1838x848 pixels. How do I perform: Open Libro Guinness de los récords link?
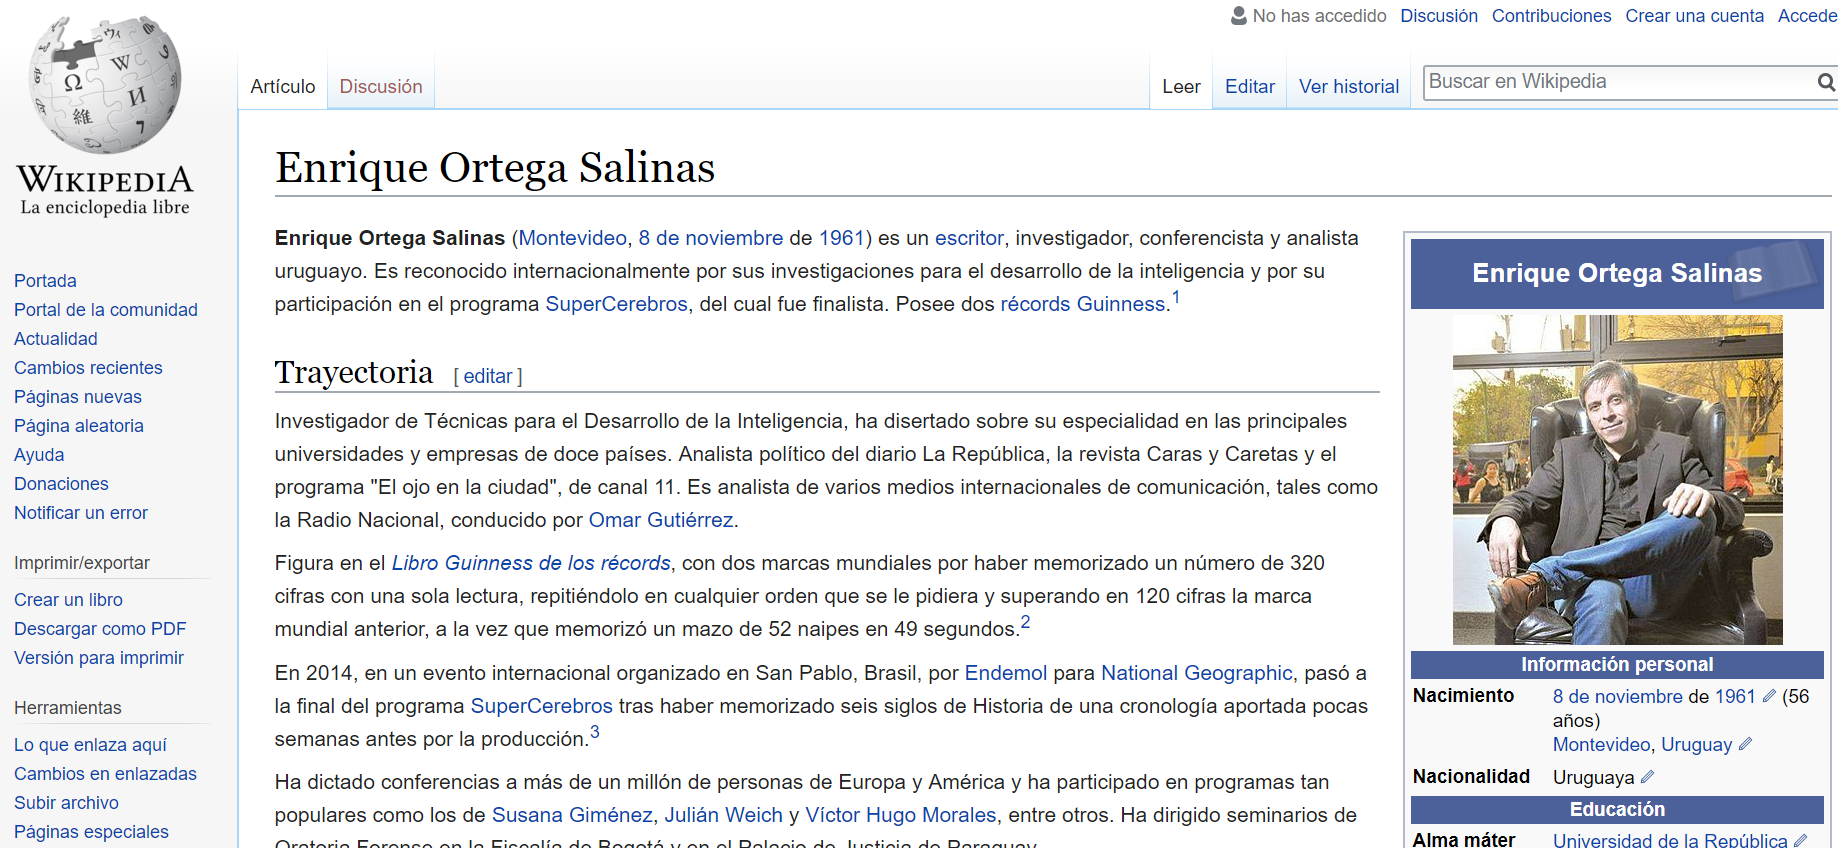tap(531, 563)
